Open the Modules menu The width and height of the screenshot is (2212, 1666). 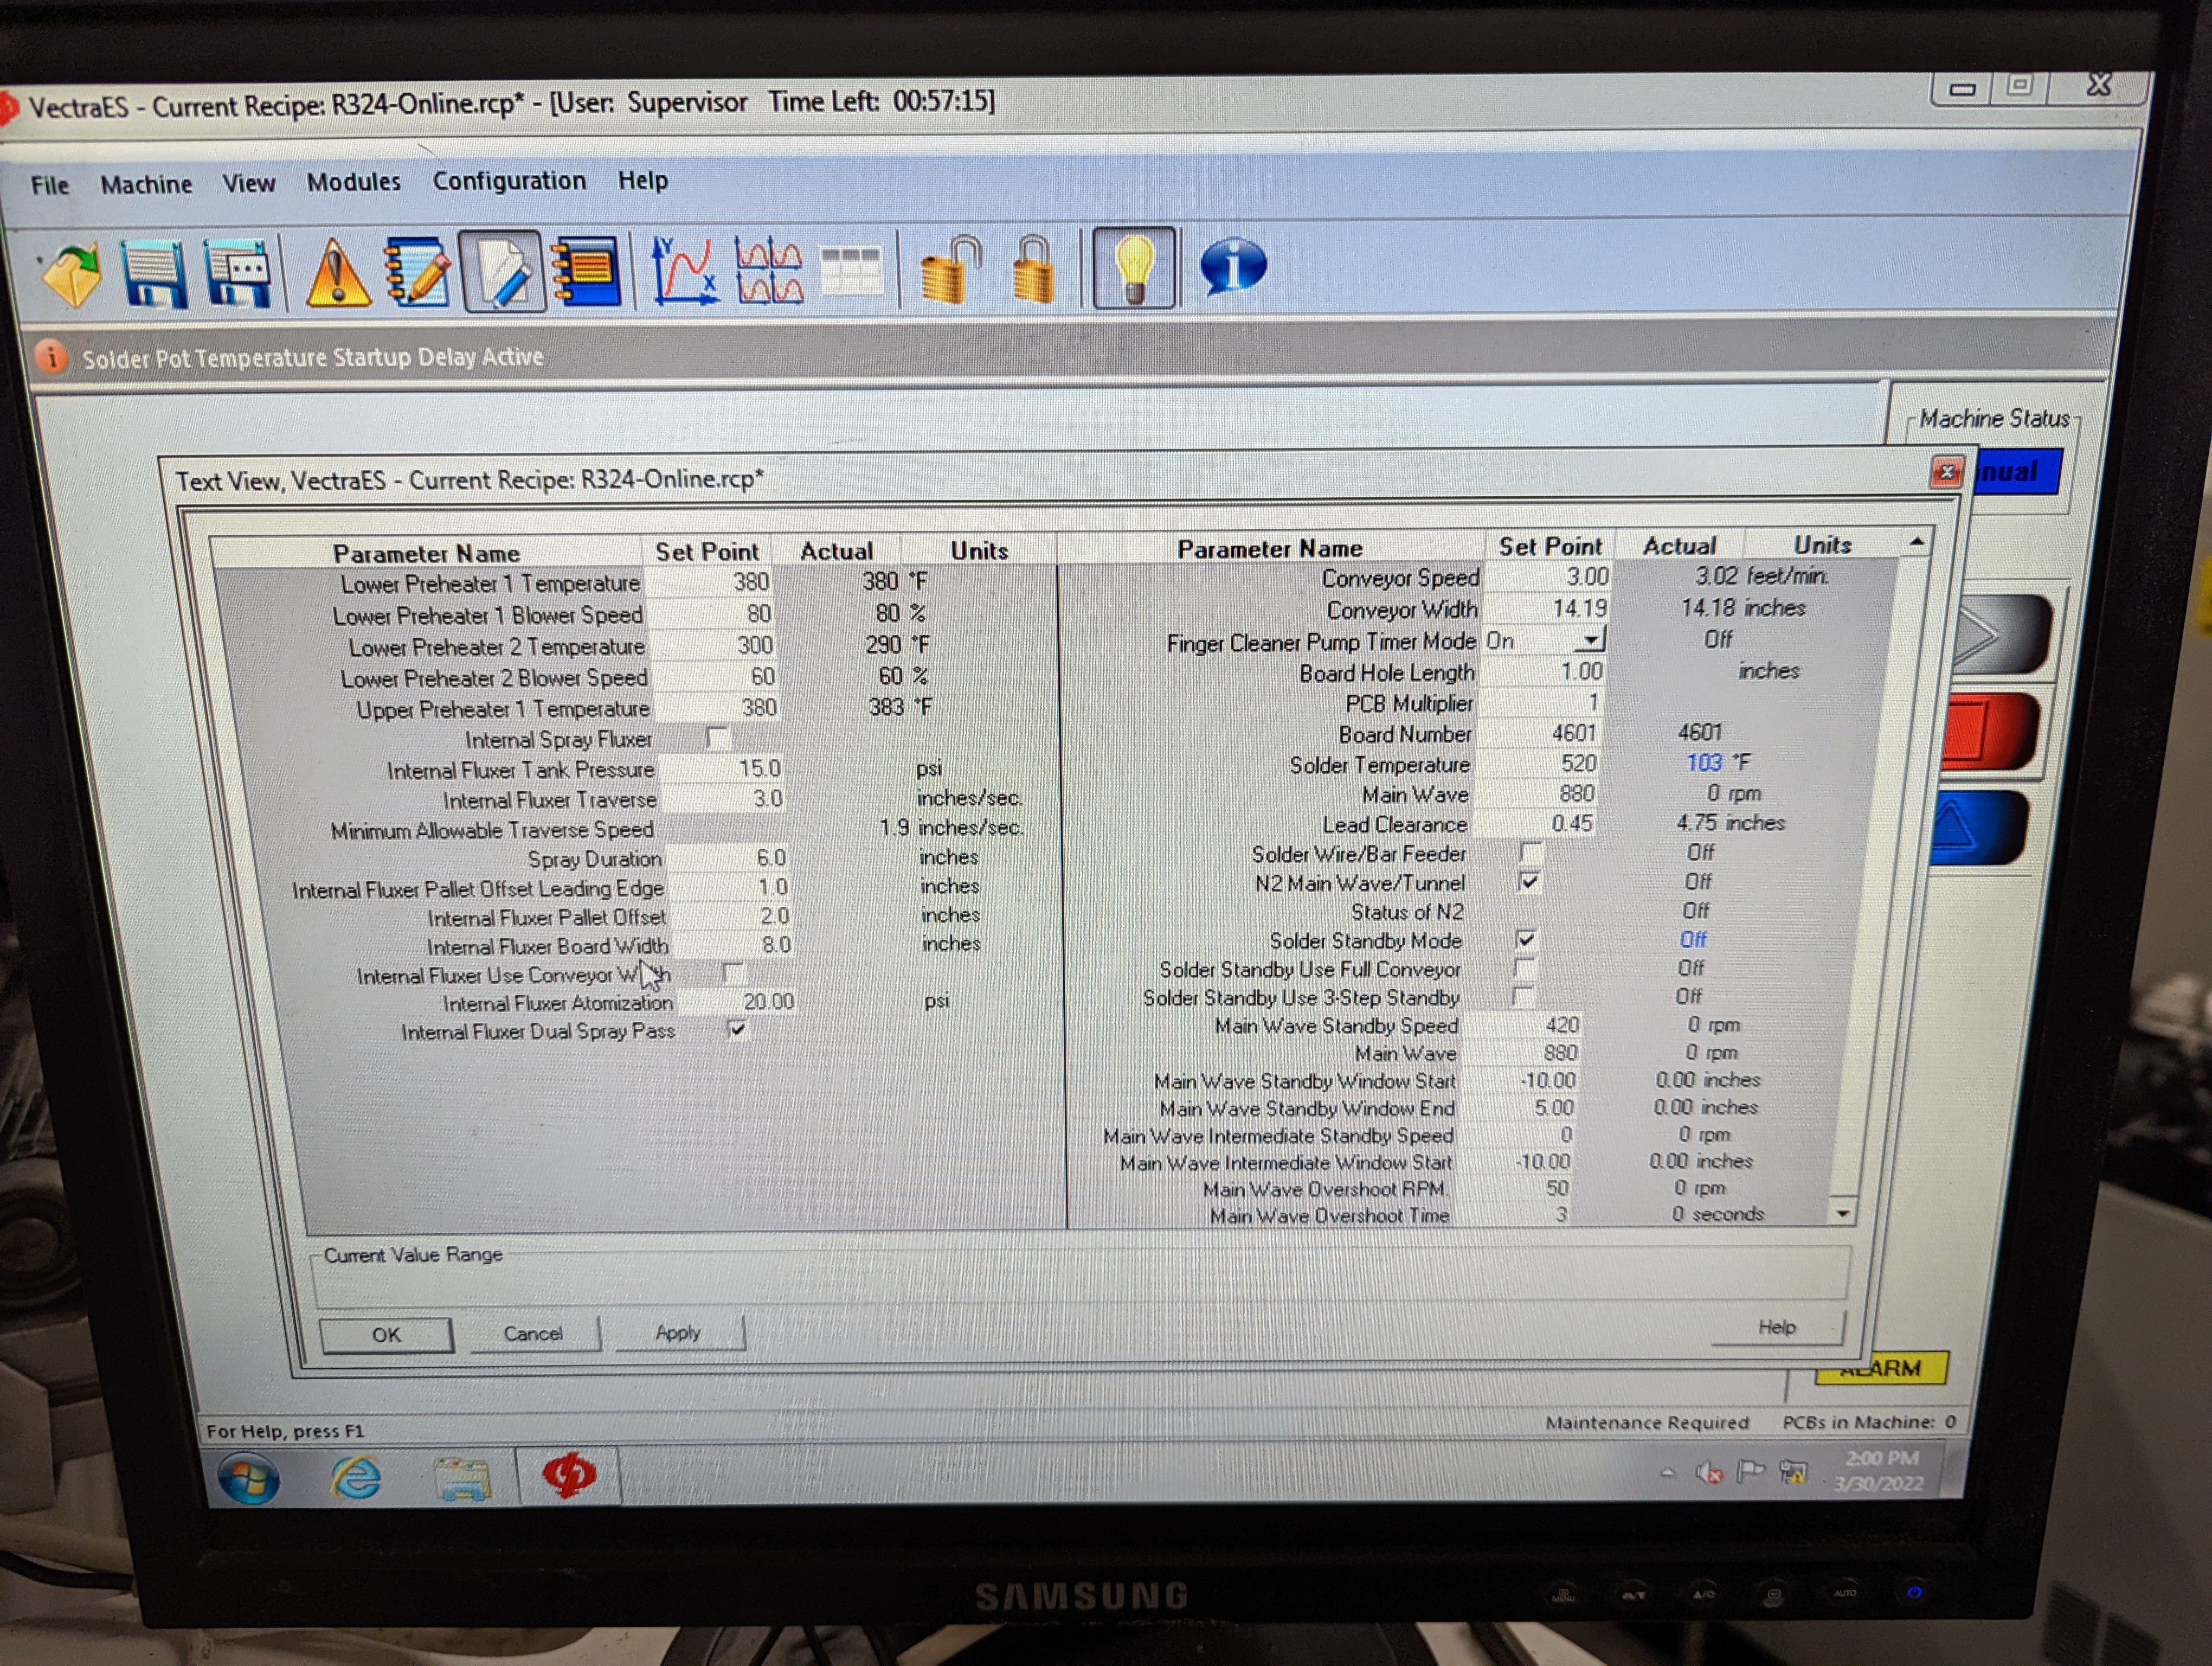(x=353, y=182)
